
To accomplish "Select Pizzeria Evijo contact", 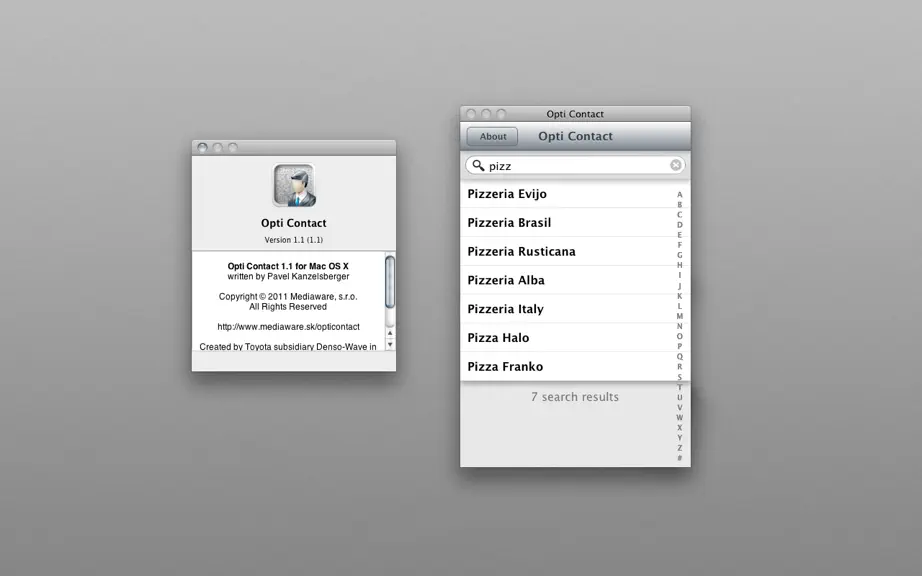I will coord(568,194).
